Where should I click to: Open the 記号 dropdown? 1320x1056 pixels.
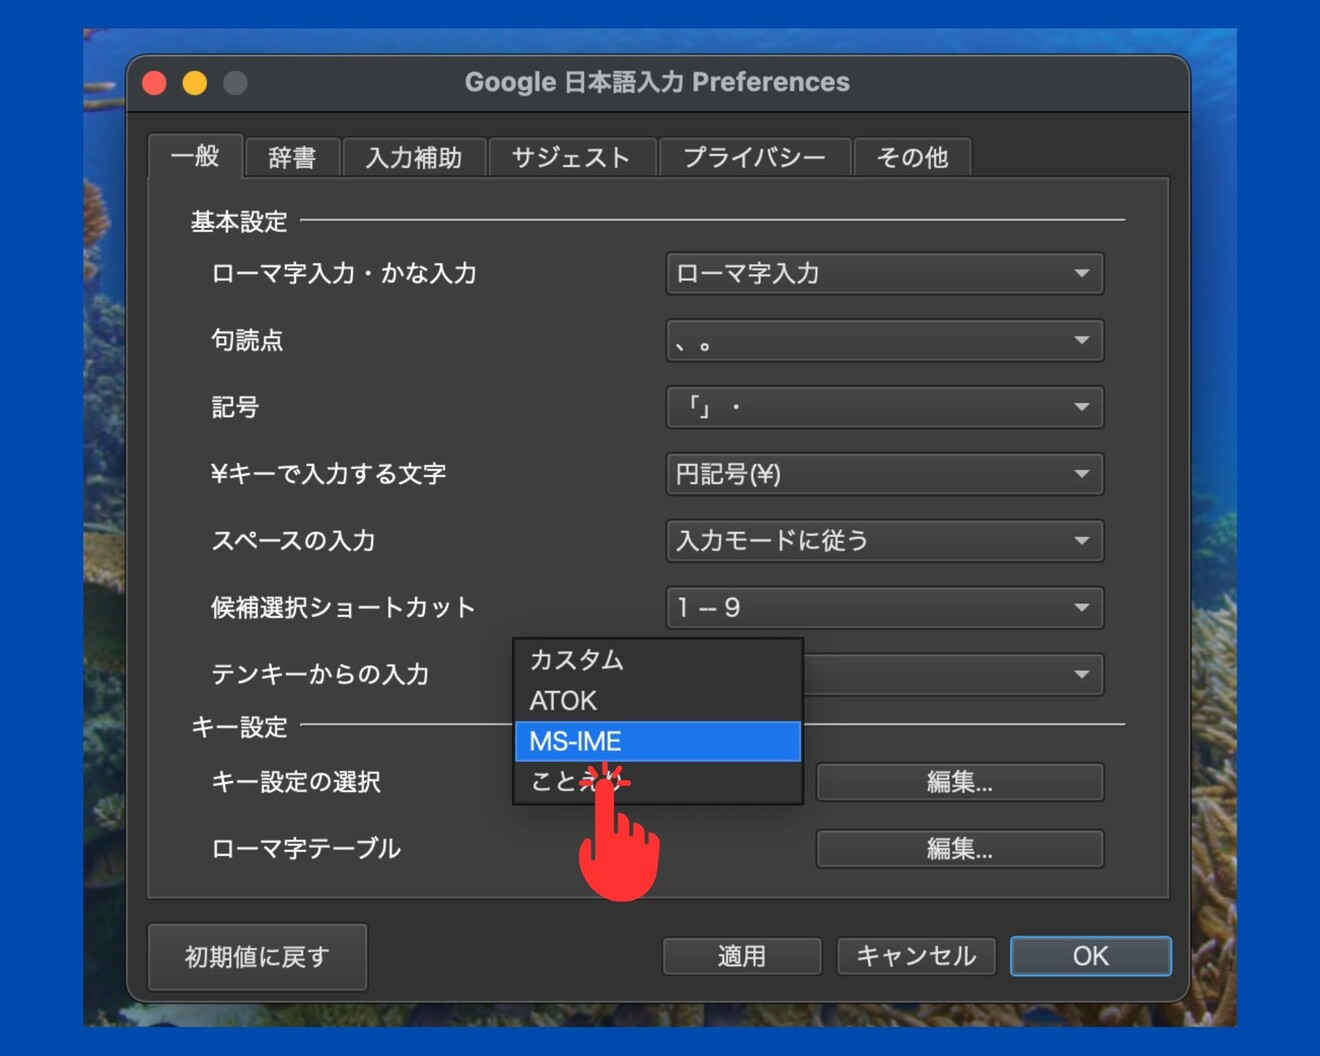tap(885, 407)
